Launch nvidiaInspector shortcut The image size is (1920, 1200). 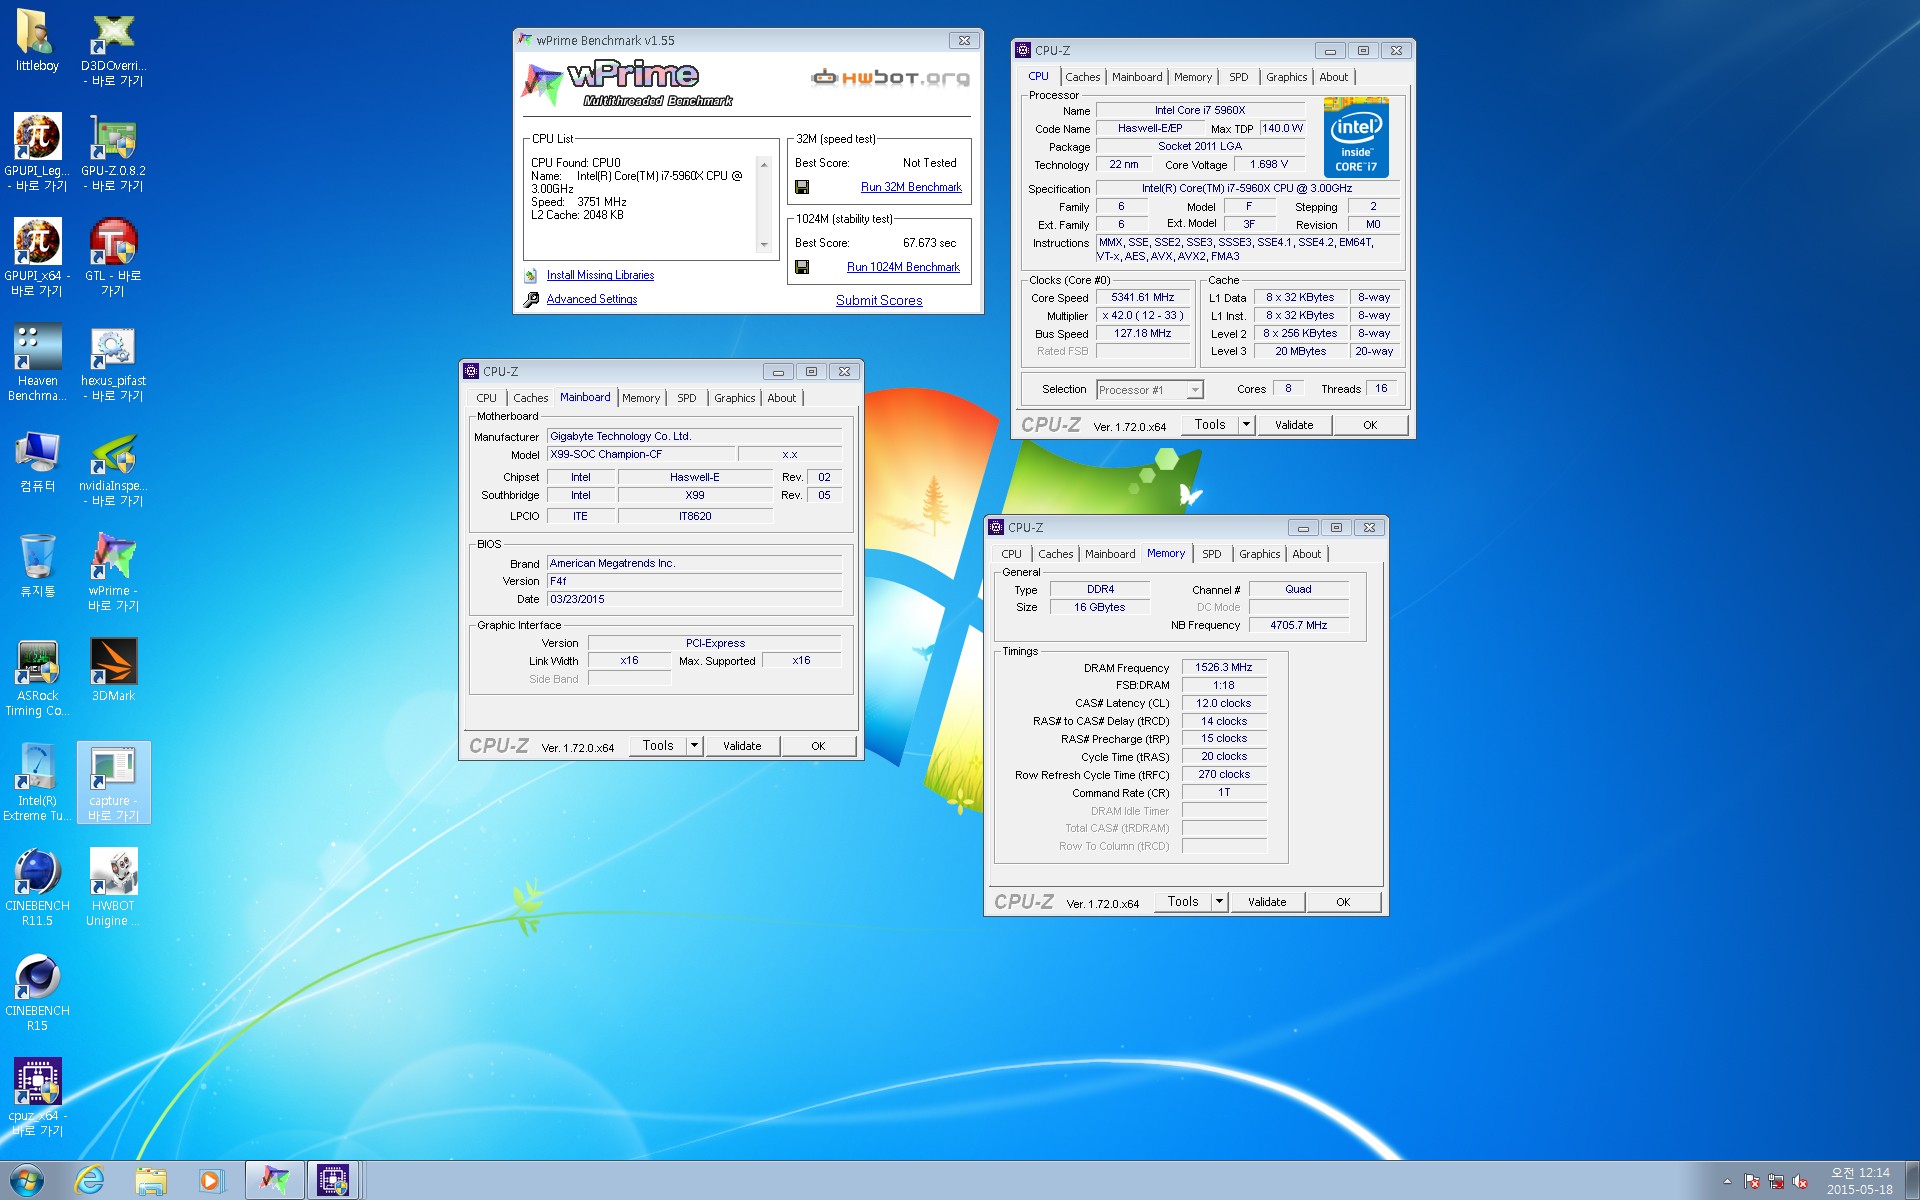(x=113, y=467)
